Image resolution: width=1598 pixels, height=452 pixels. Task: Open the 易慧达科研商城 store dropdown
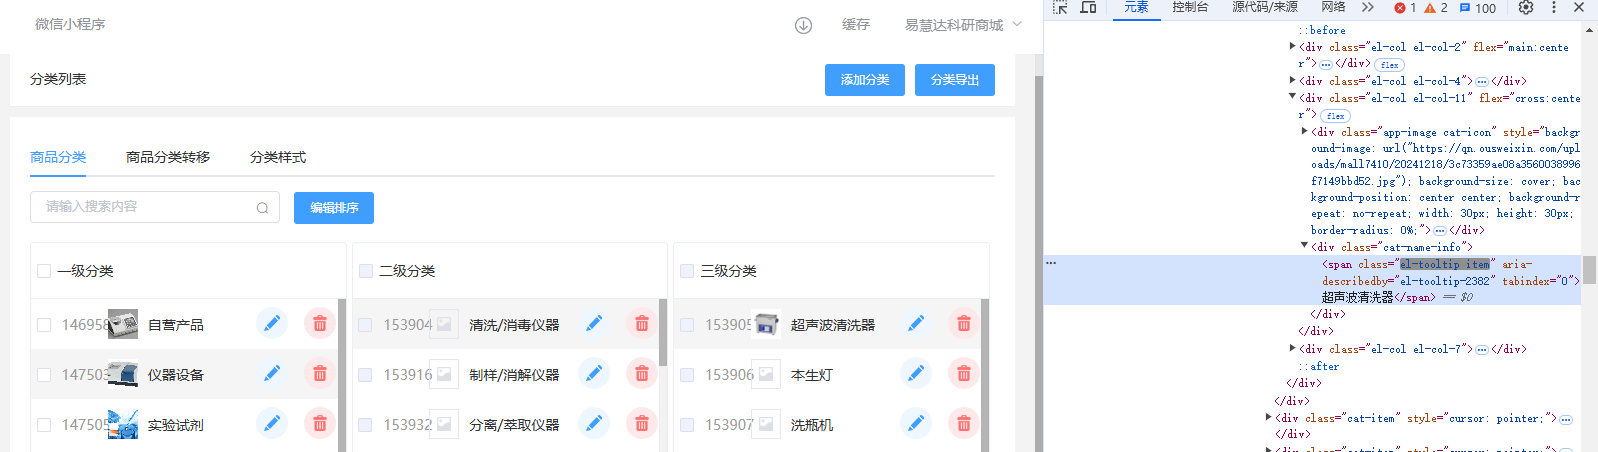tap(963, 25)
